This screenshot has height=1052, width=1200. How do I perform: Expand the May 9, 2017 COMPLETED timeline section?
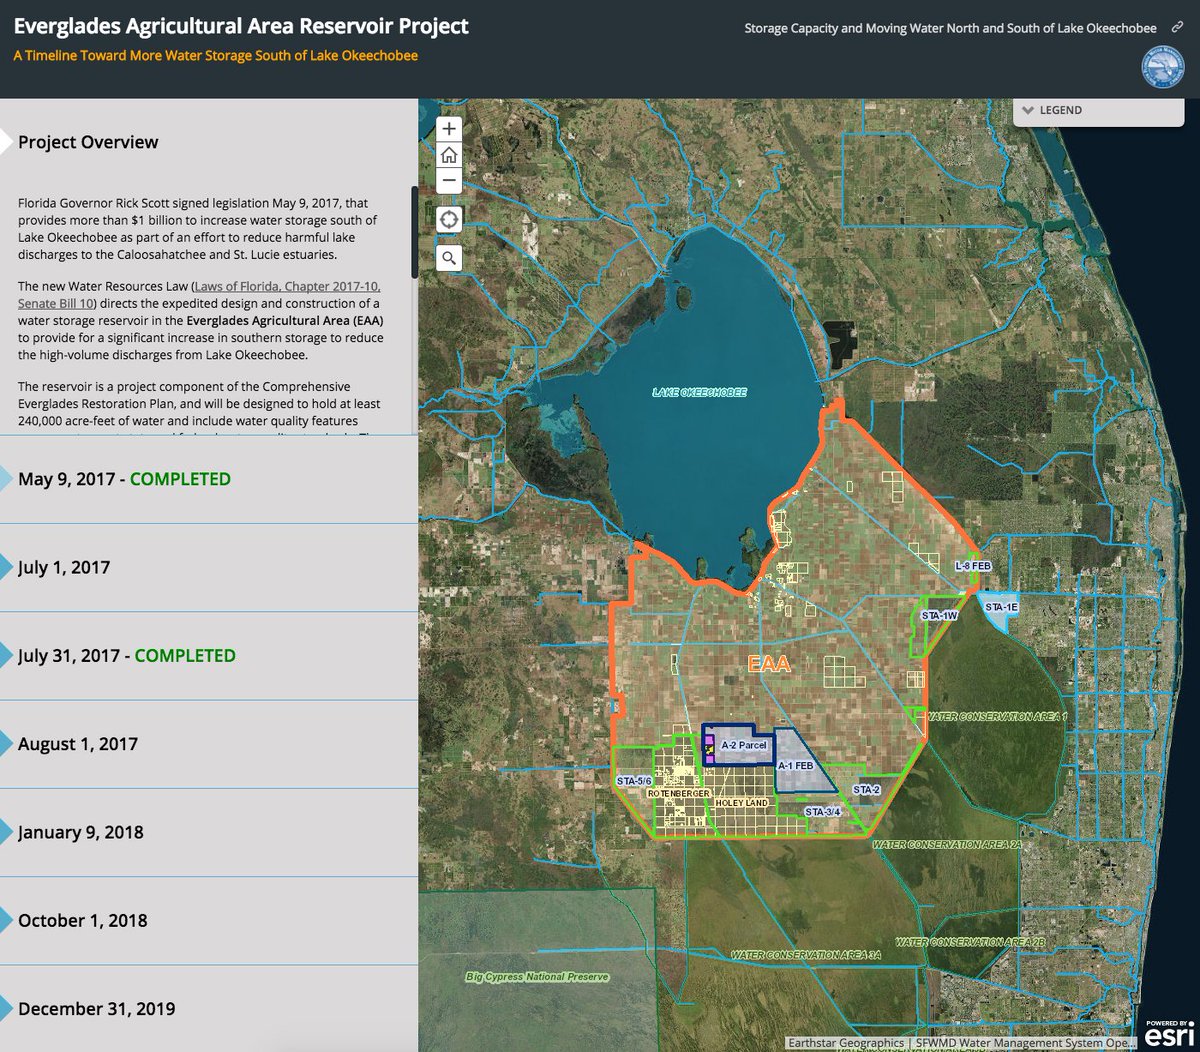[120, 479]
